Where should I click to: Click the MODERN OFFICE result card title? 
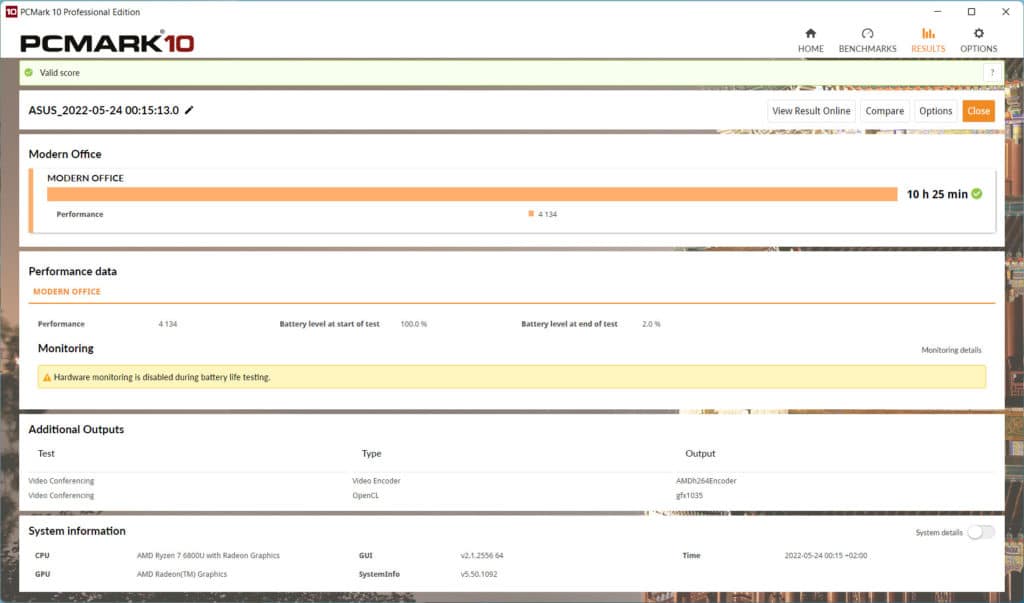(x=85, y=178)
